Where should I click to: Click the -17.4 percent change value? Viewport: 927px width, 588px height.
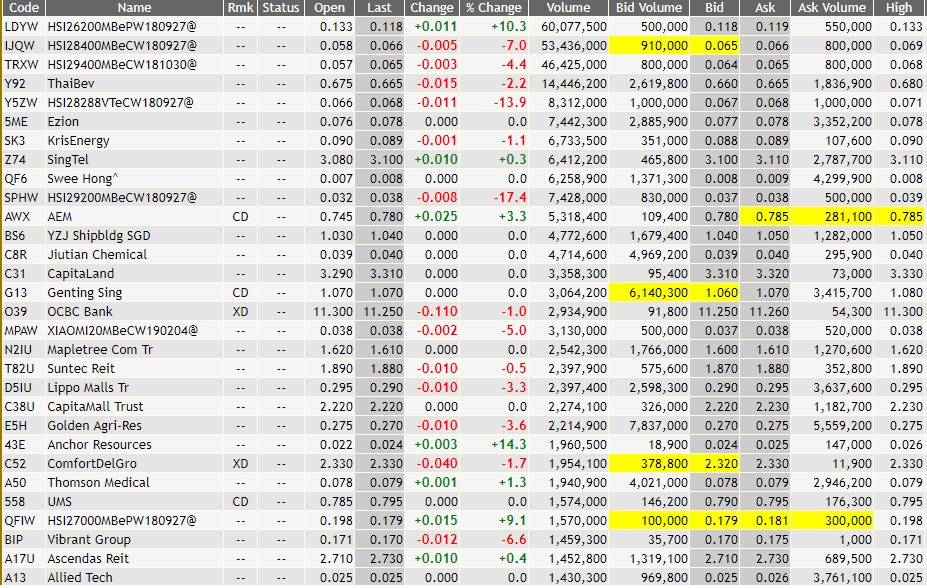(510, 197)
